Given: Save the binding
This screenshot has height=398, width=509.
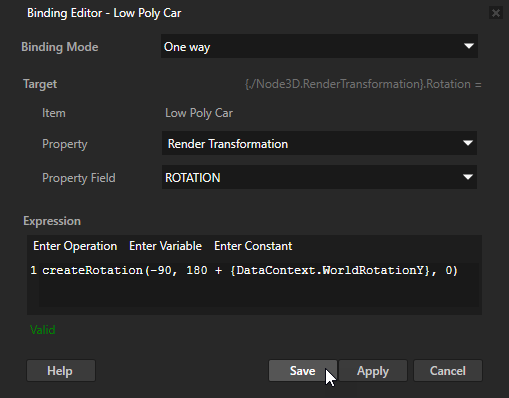Looking at the screenshot, I should point(303,370).
